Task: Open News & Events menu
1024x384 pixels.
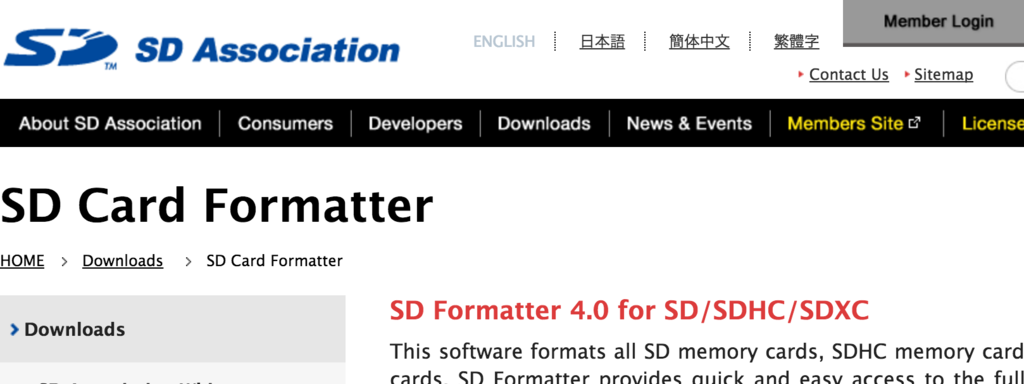Action: (689, 123)
